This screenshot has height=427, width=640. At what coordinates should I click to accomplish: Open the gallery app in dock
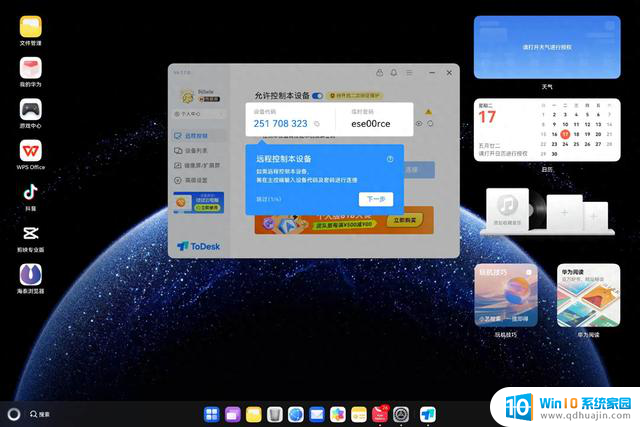[338, 414]
